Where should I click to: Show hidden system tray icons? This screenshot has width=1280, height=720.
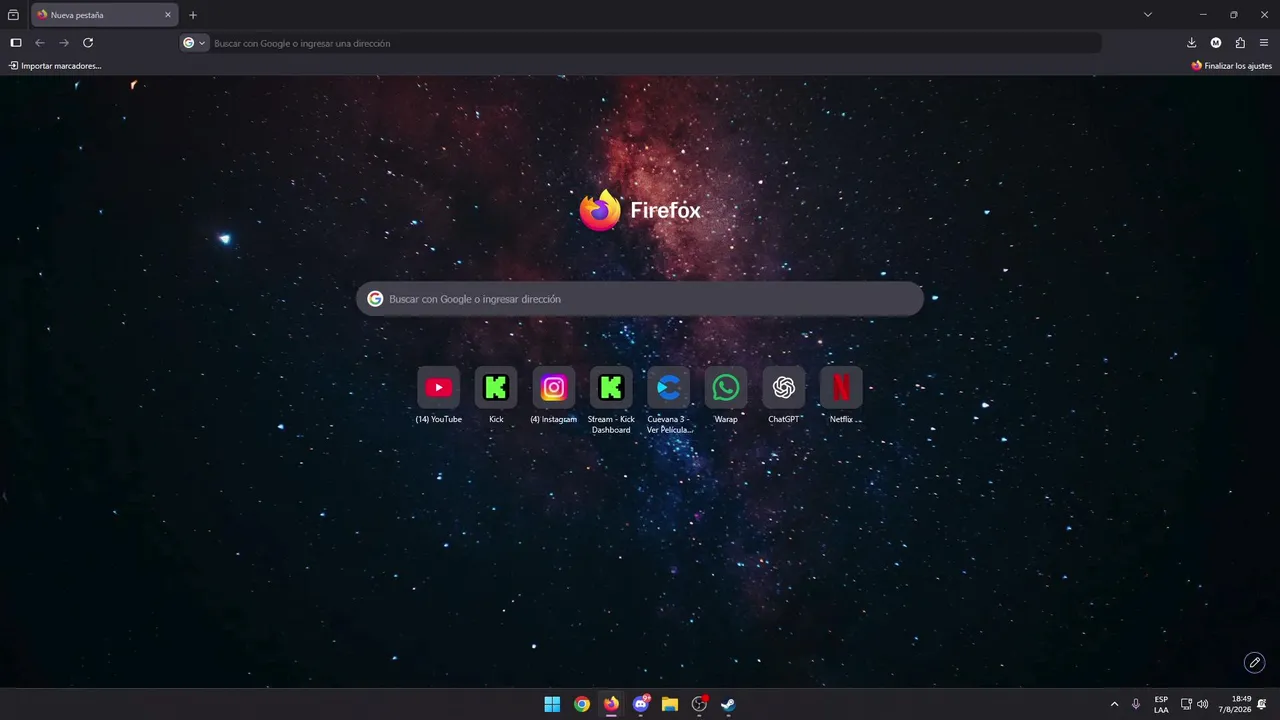[x=1114, y=704]
